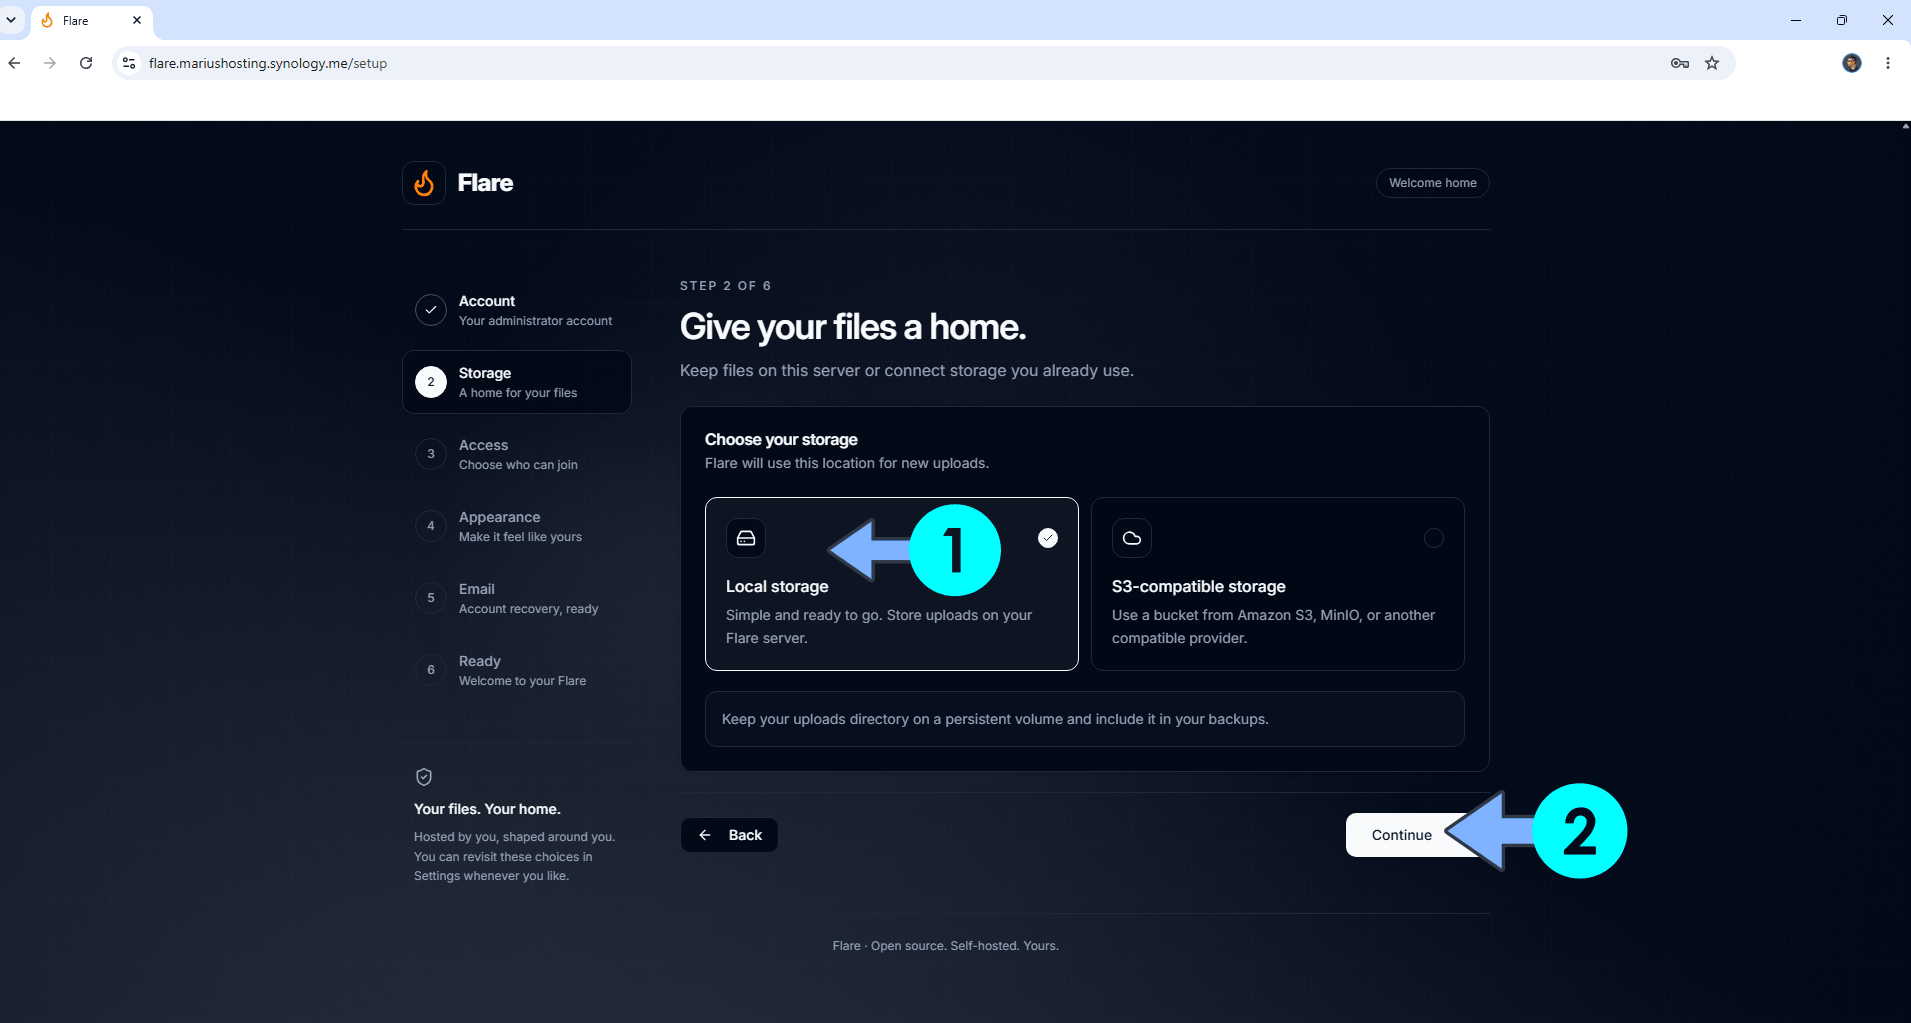
Task: Reload the page with browser refresh icon
Action: click(86, 63)
